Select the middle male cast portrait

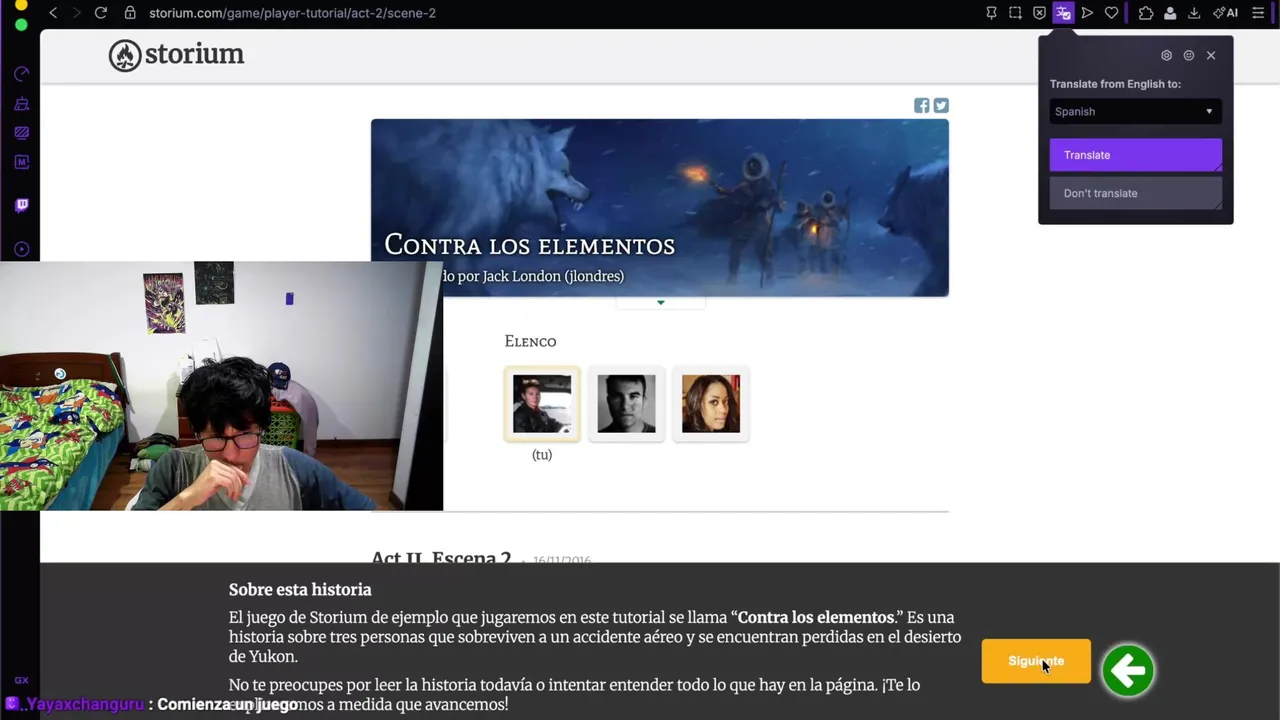626,404
